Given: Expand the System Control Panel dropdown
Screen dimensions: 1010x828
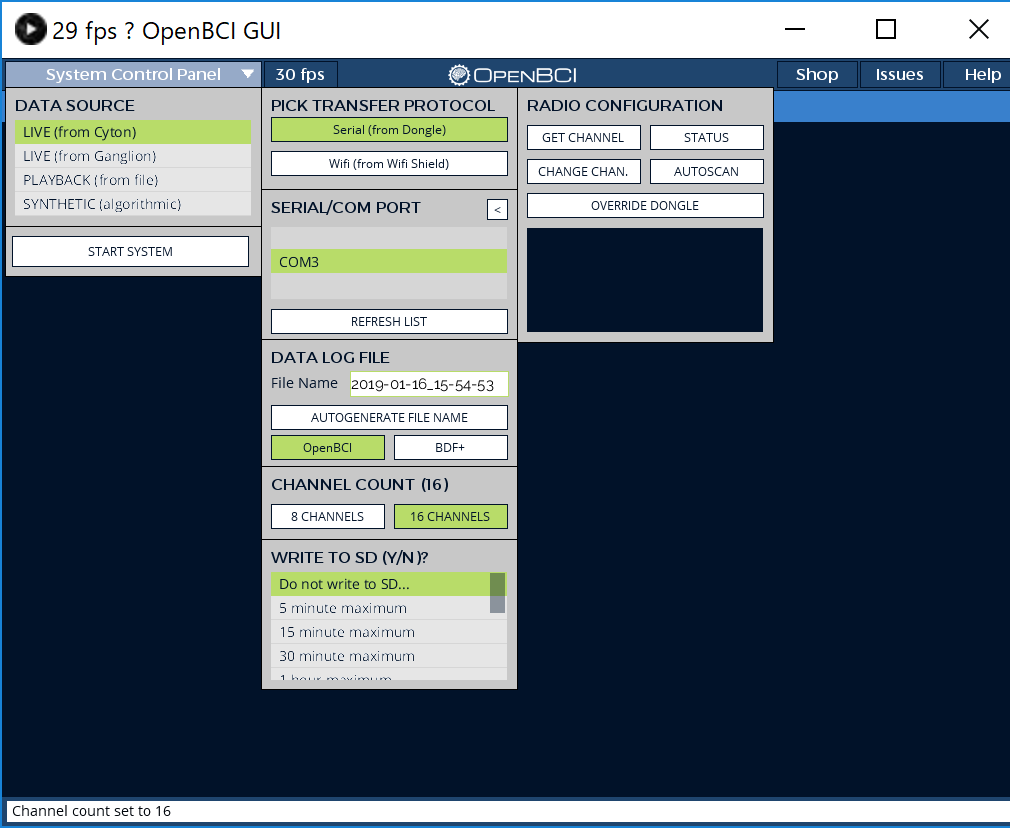Looking at the screenshot, I should click(x=133, y=75).
